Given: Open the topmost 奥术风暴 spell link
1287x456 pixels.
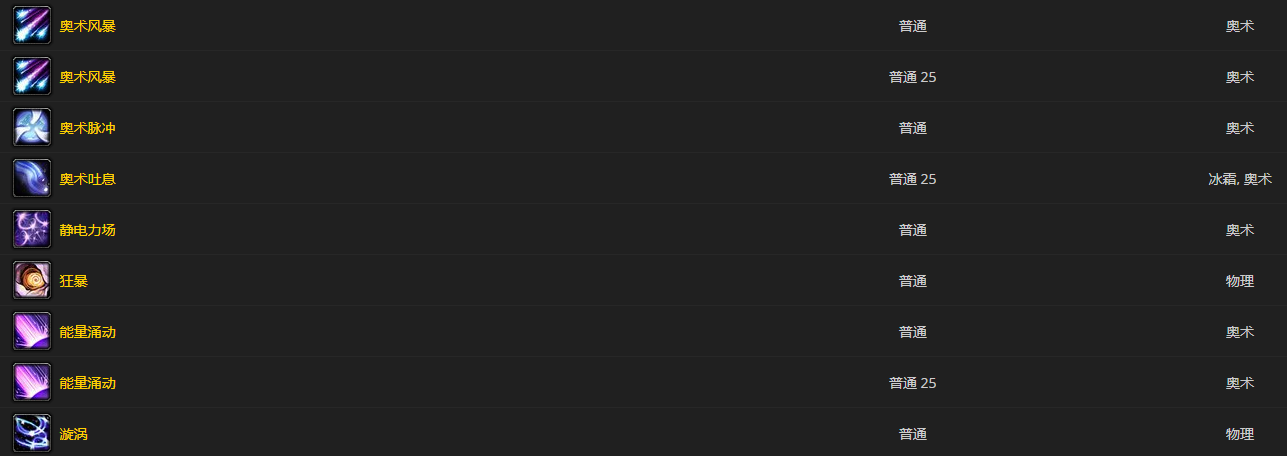Looking at the screenshot, I should pos(88,26).
